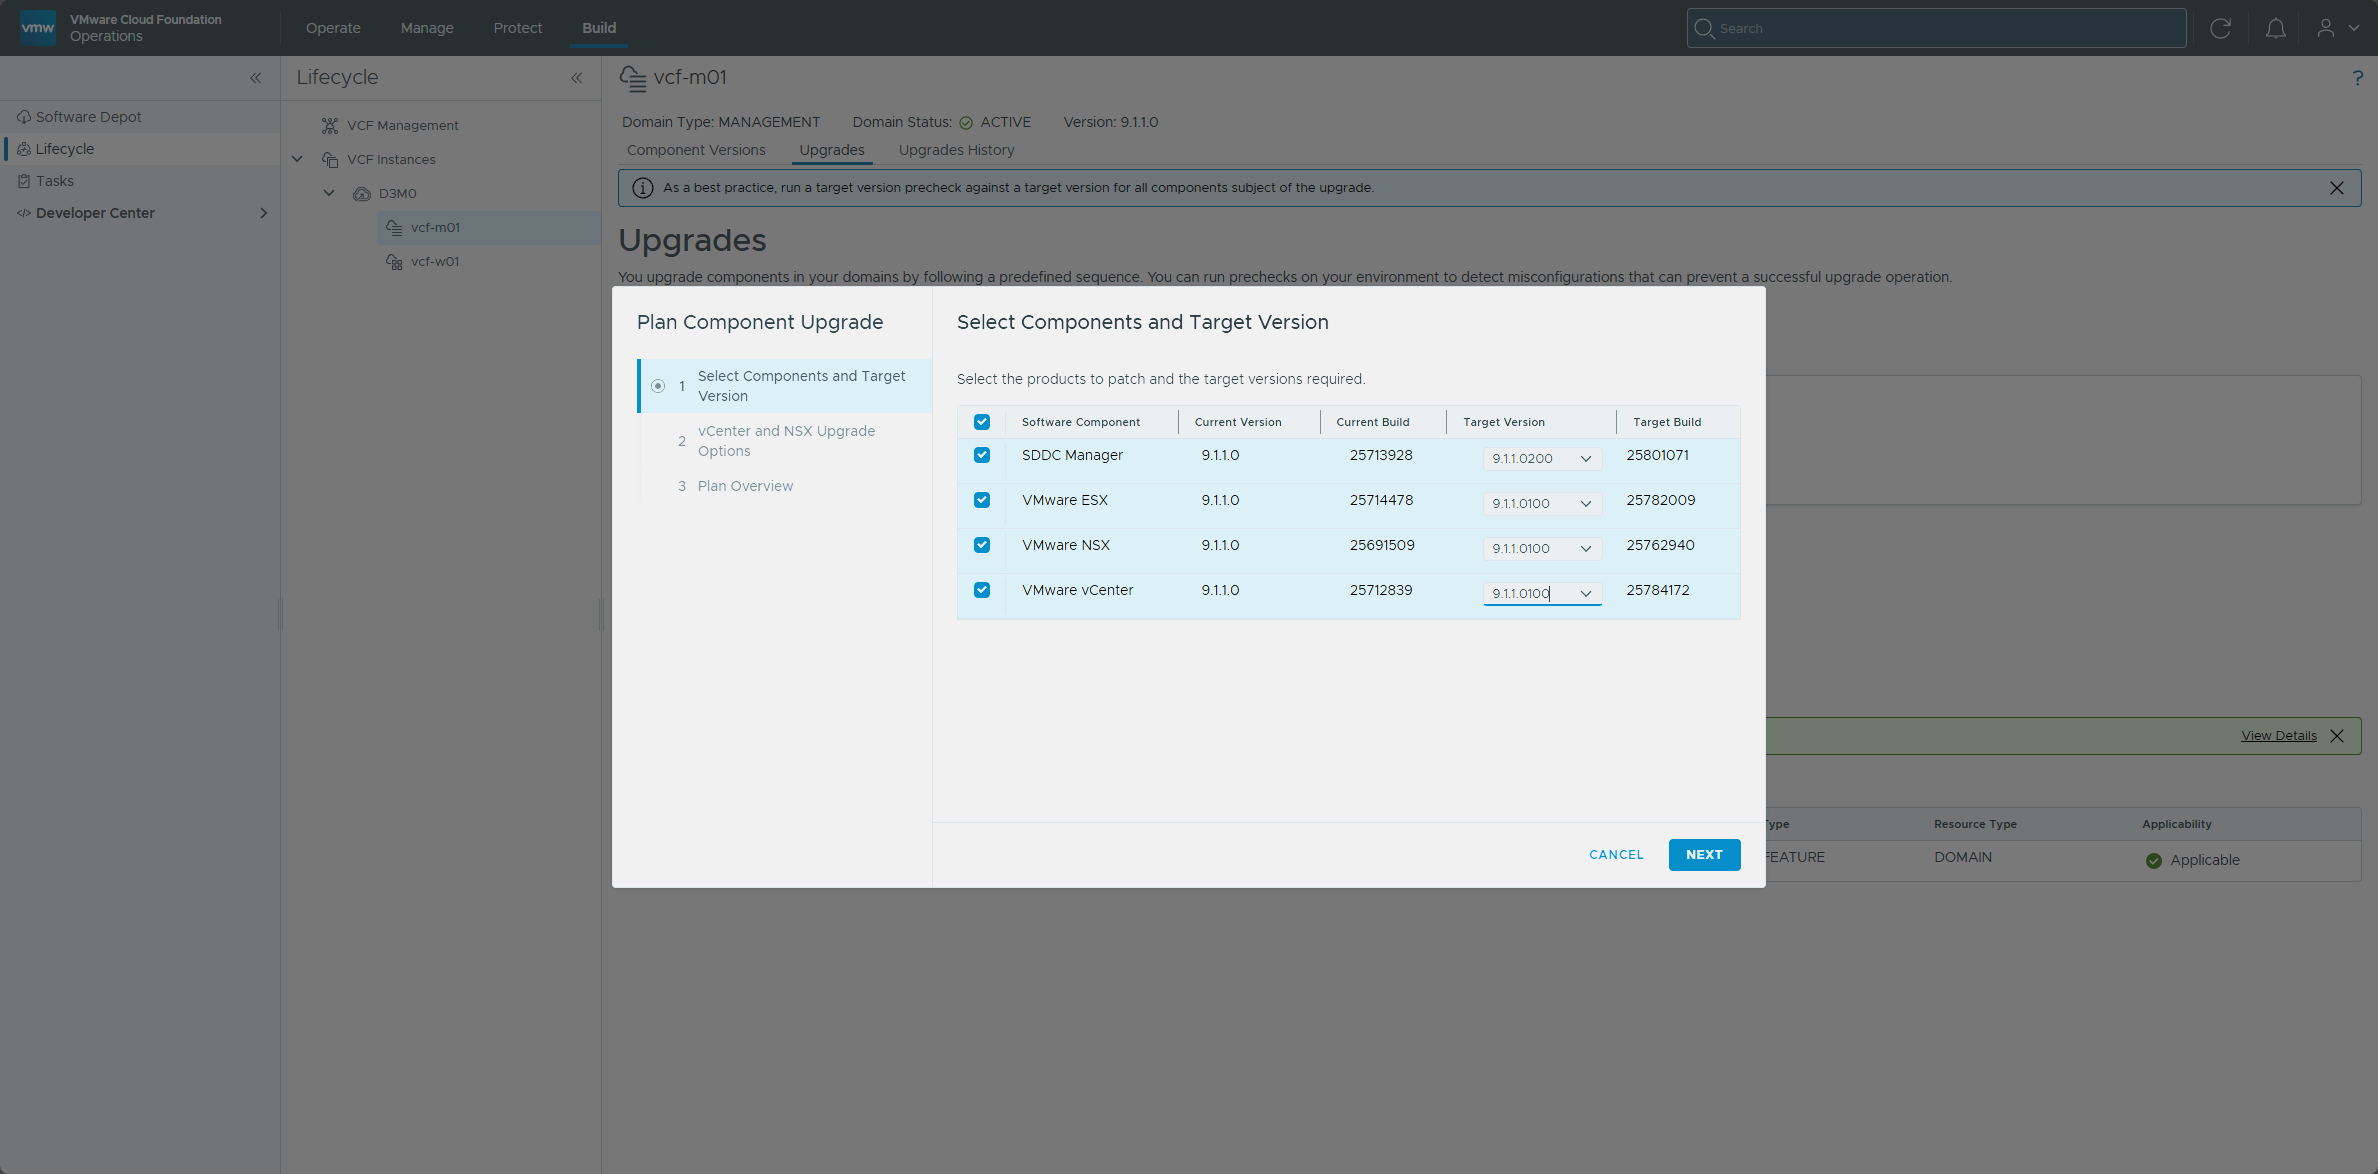Click the Software Depot icon

(x=24, y=117)
